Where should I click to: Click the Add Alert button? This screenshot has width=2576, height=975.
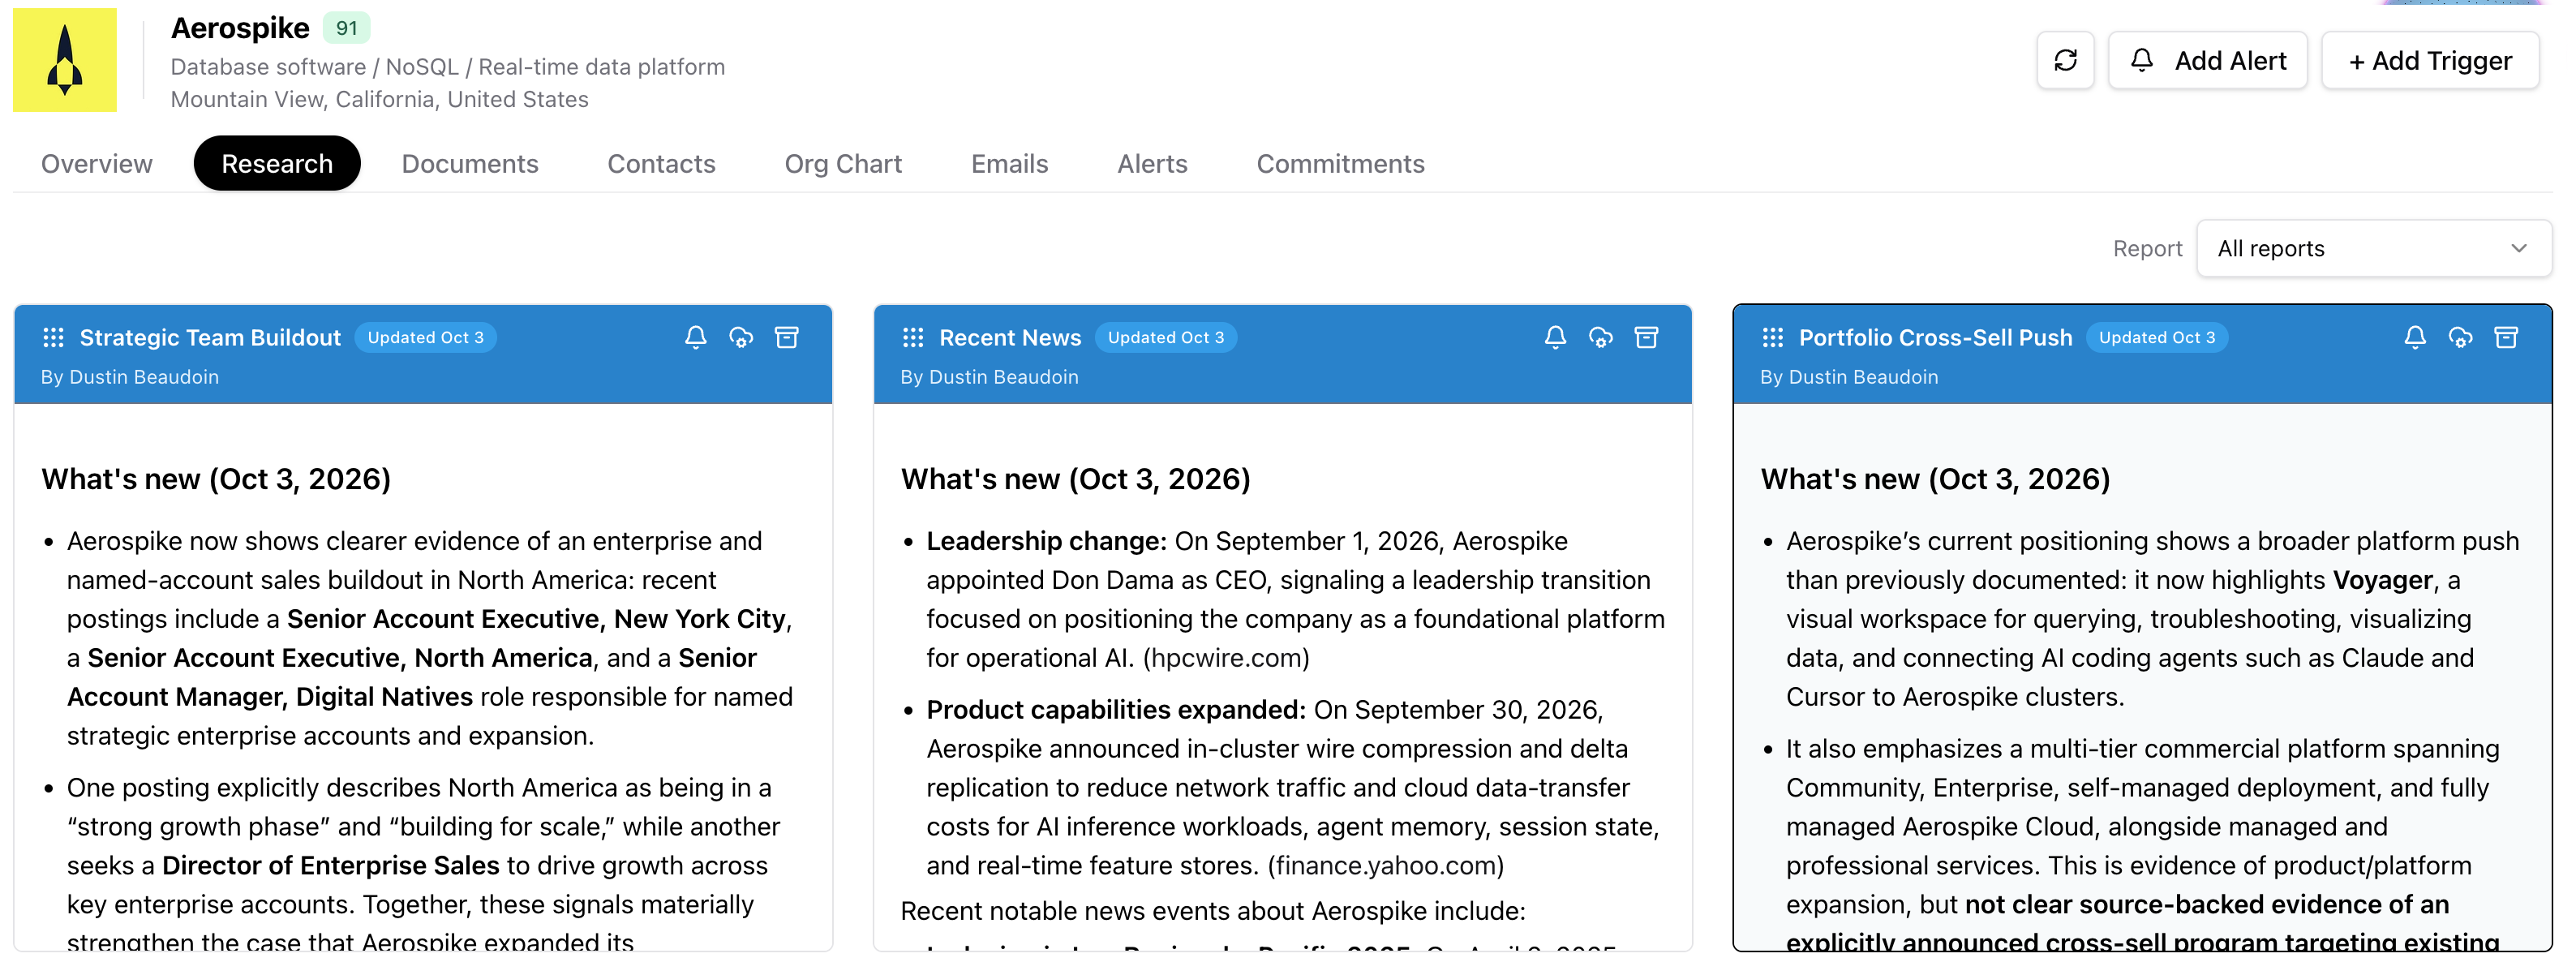pos(2208,61)
